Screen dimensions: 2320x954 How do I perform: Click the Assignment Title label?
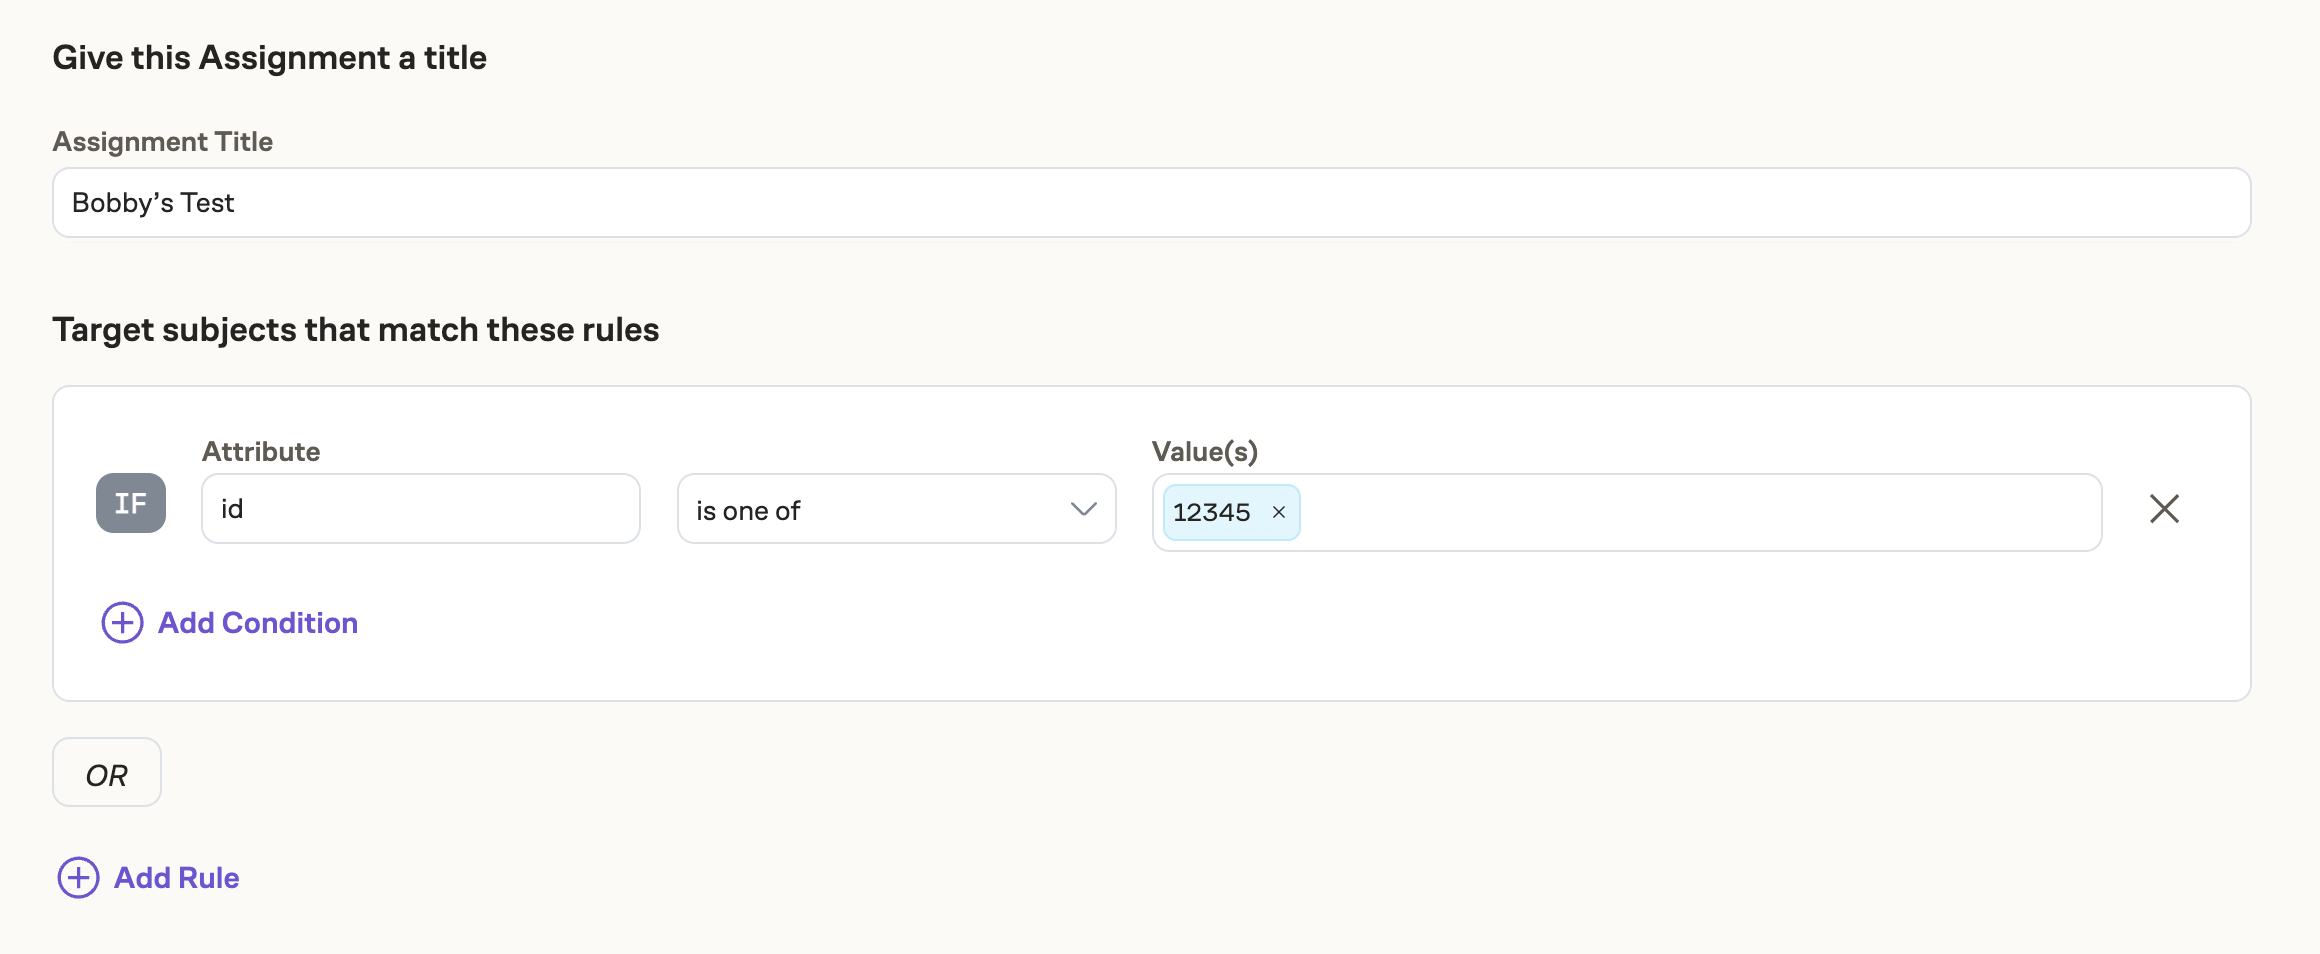(163, 142)
